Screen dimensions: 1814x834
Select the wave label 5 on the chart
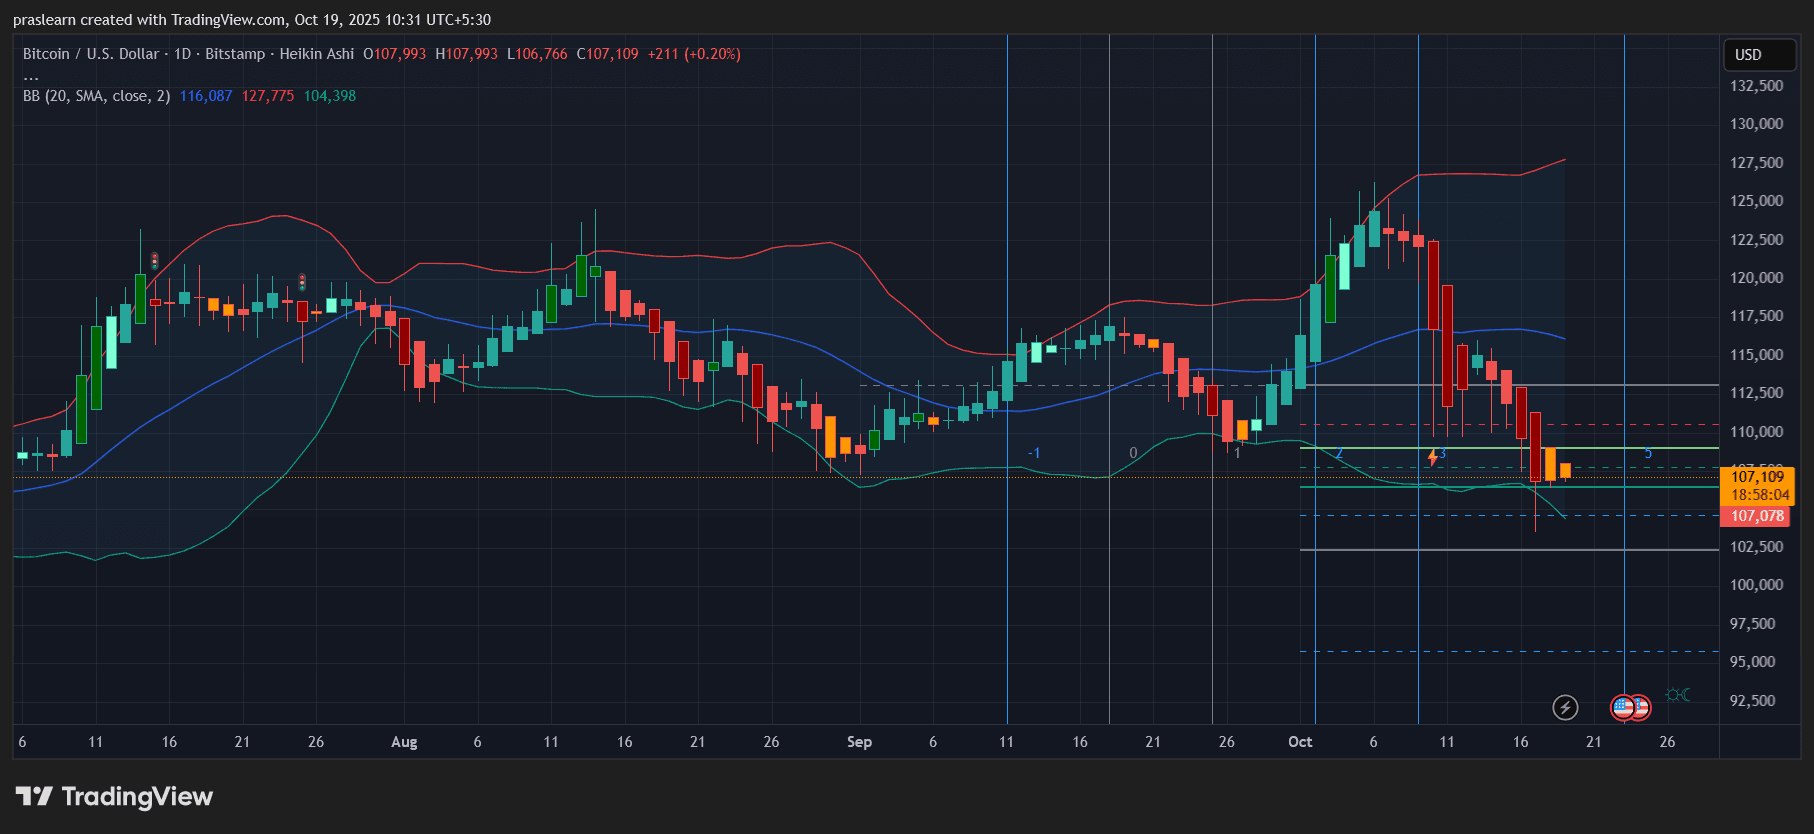(x=1648, y=453)
